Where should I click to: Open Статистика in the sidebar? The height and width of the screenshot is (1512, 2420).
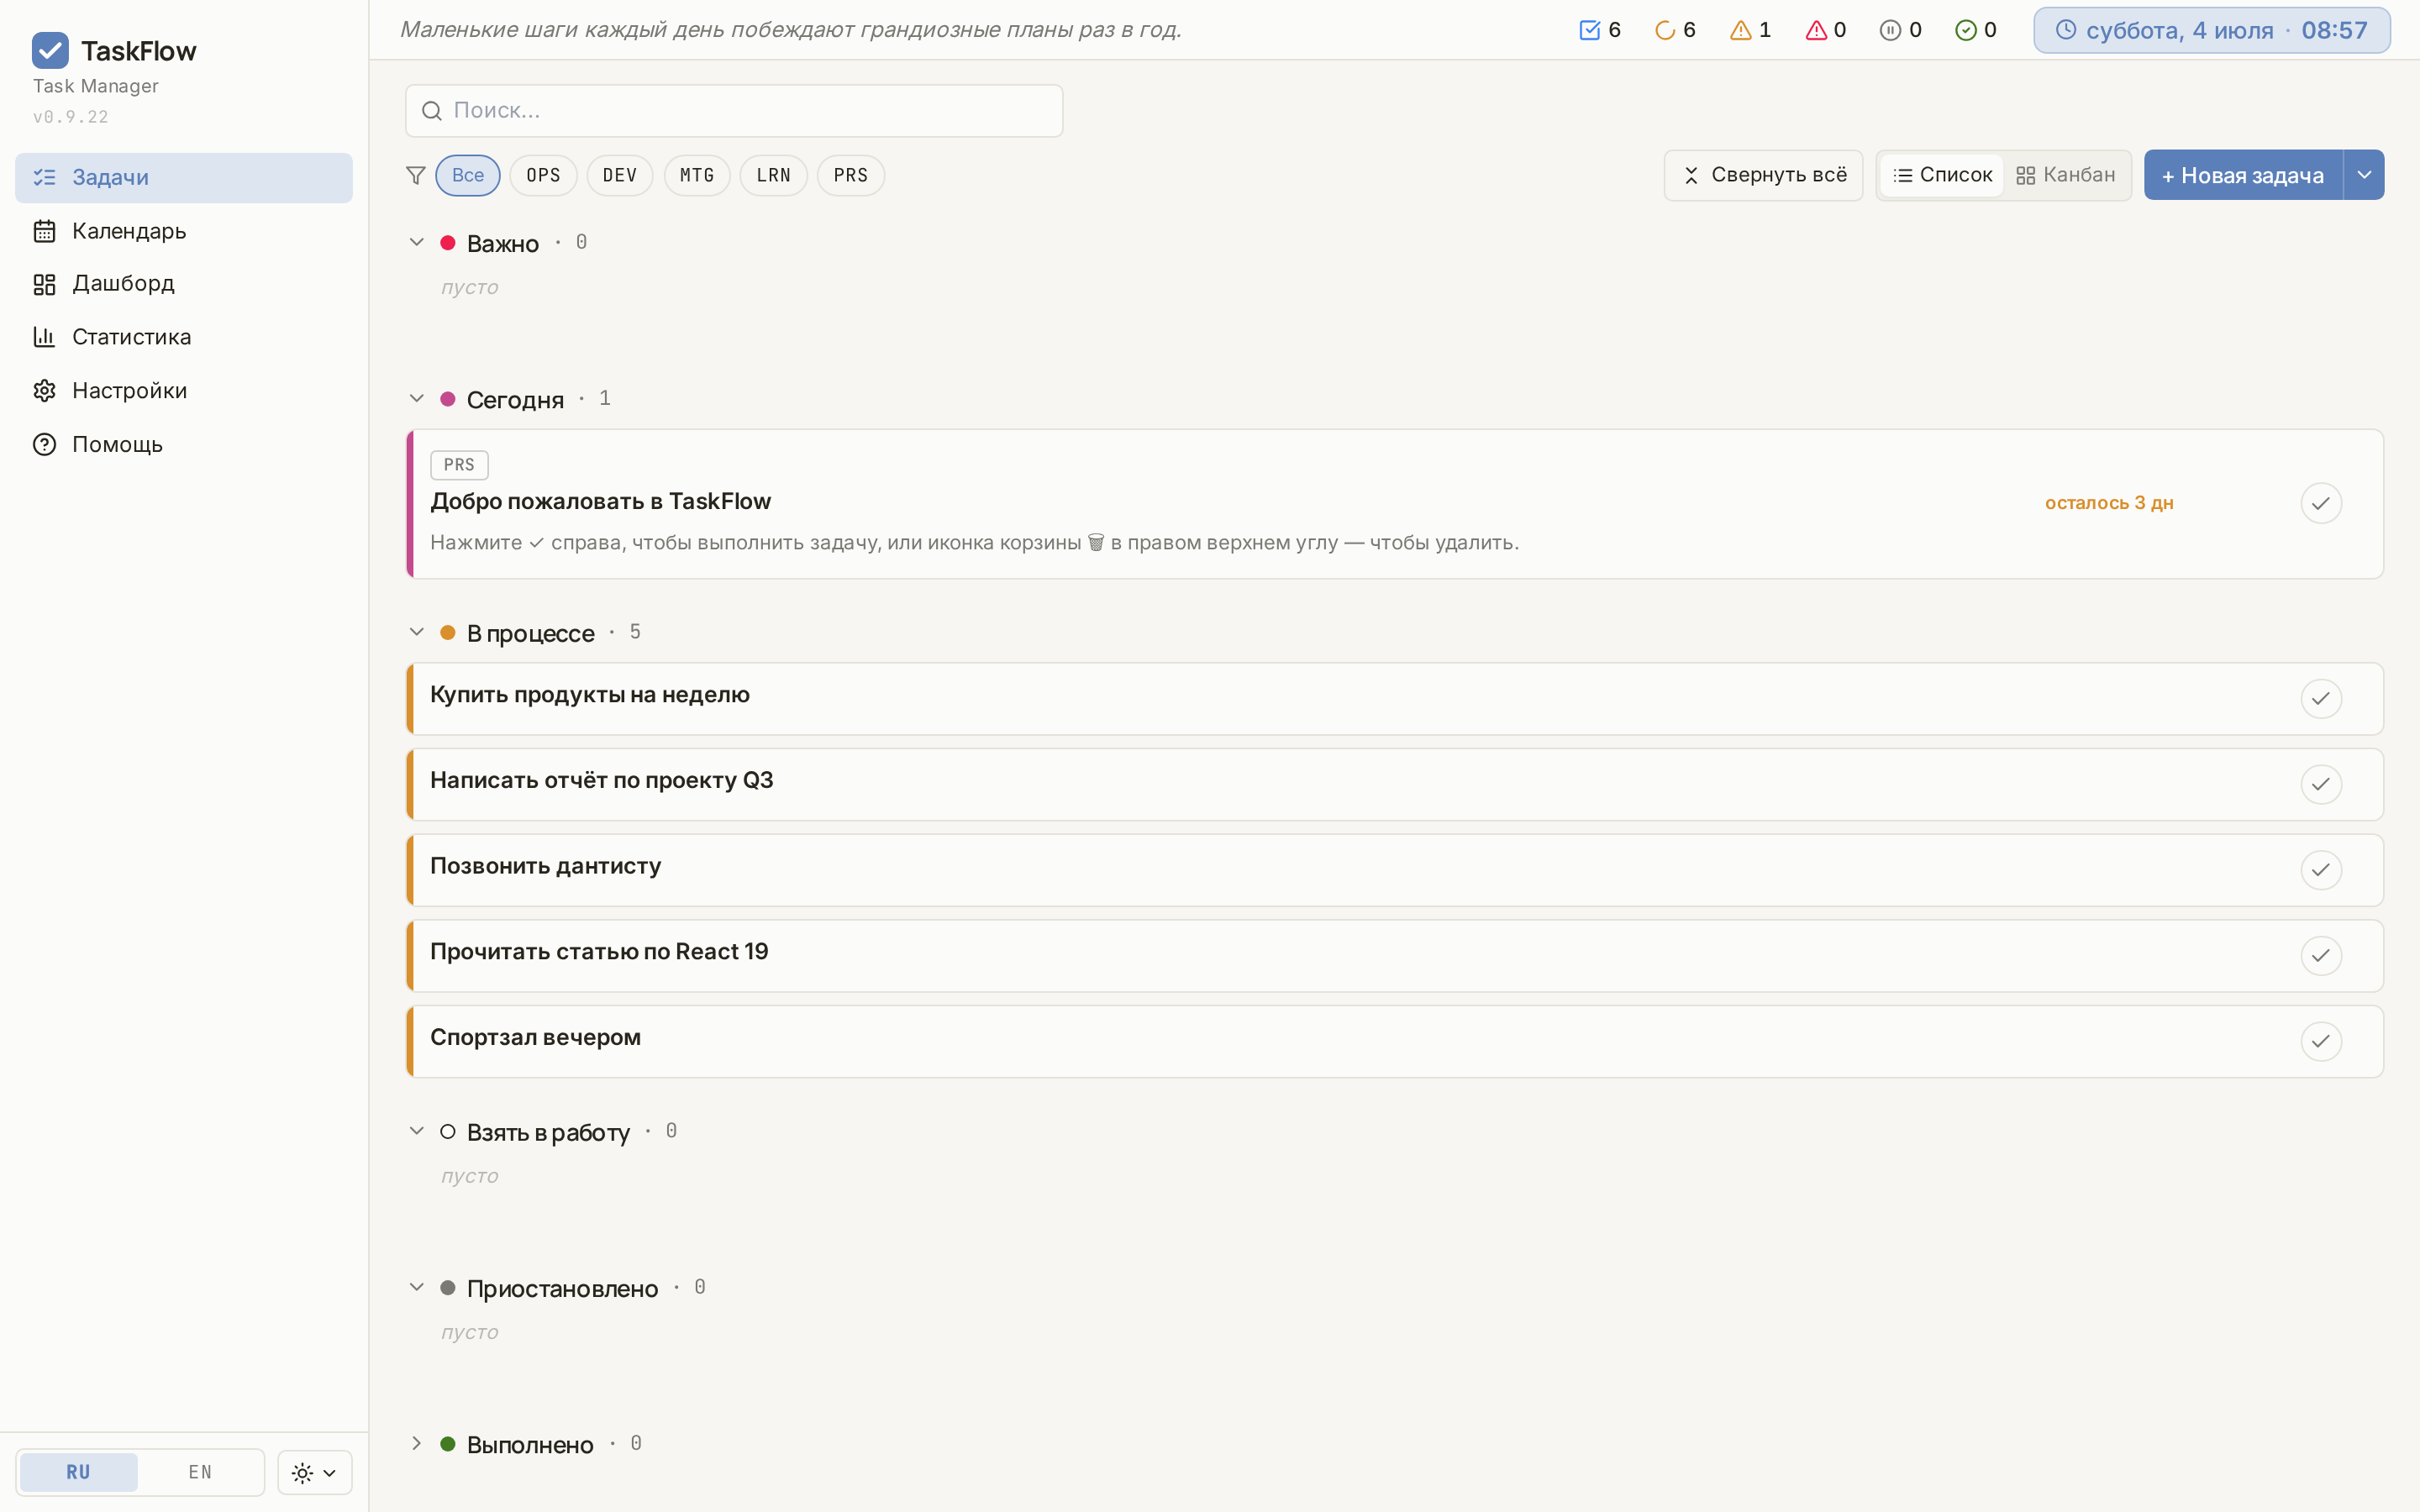coord(184,337)
